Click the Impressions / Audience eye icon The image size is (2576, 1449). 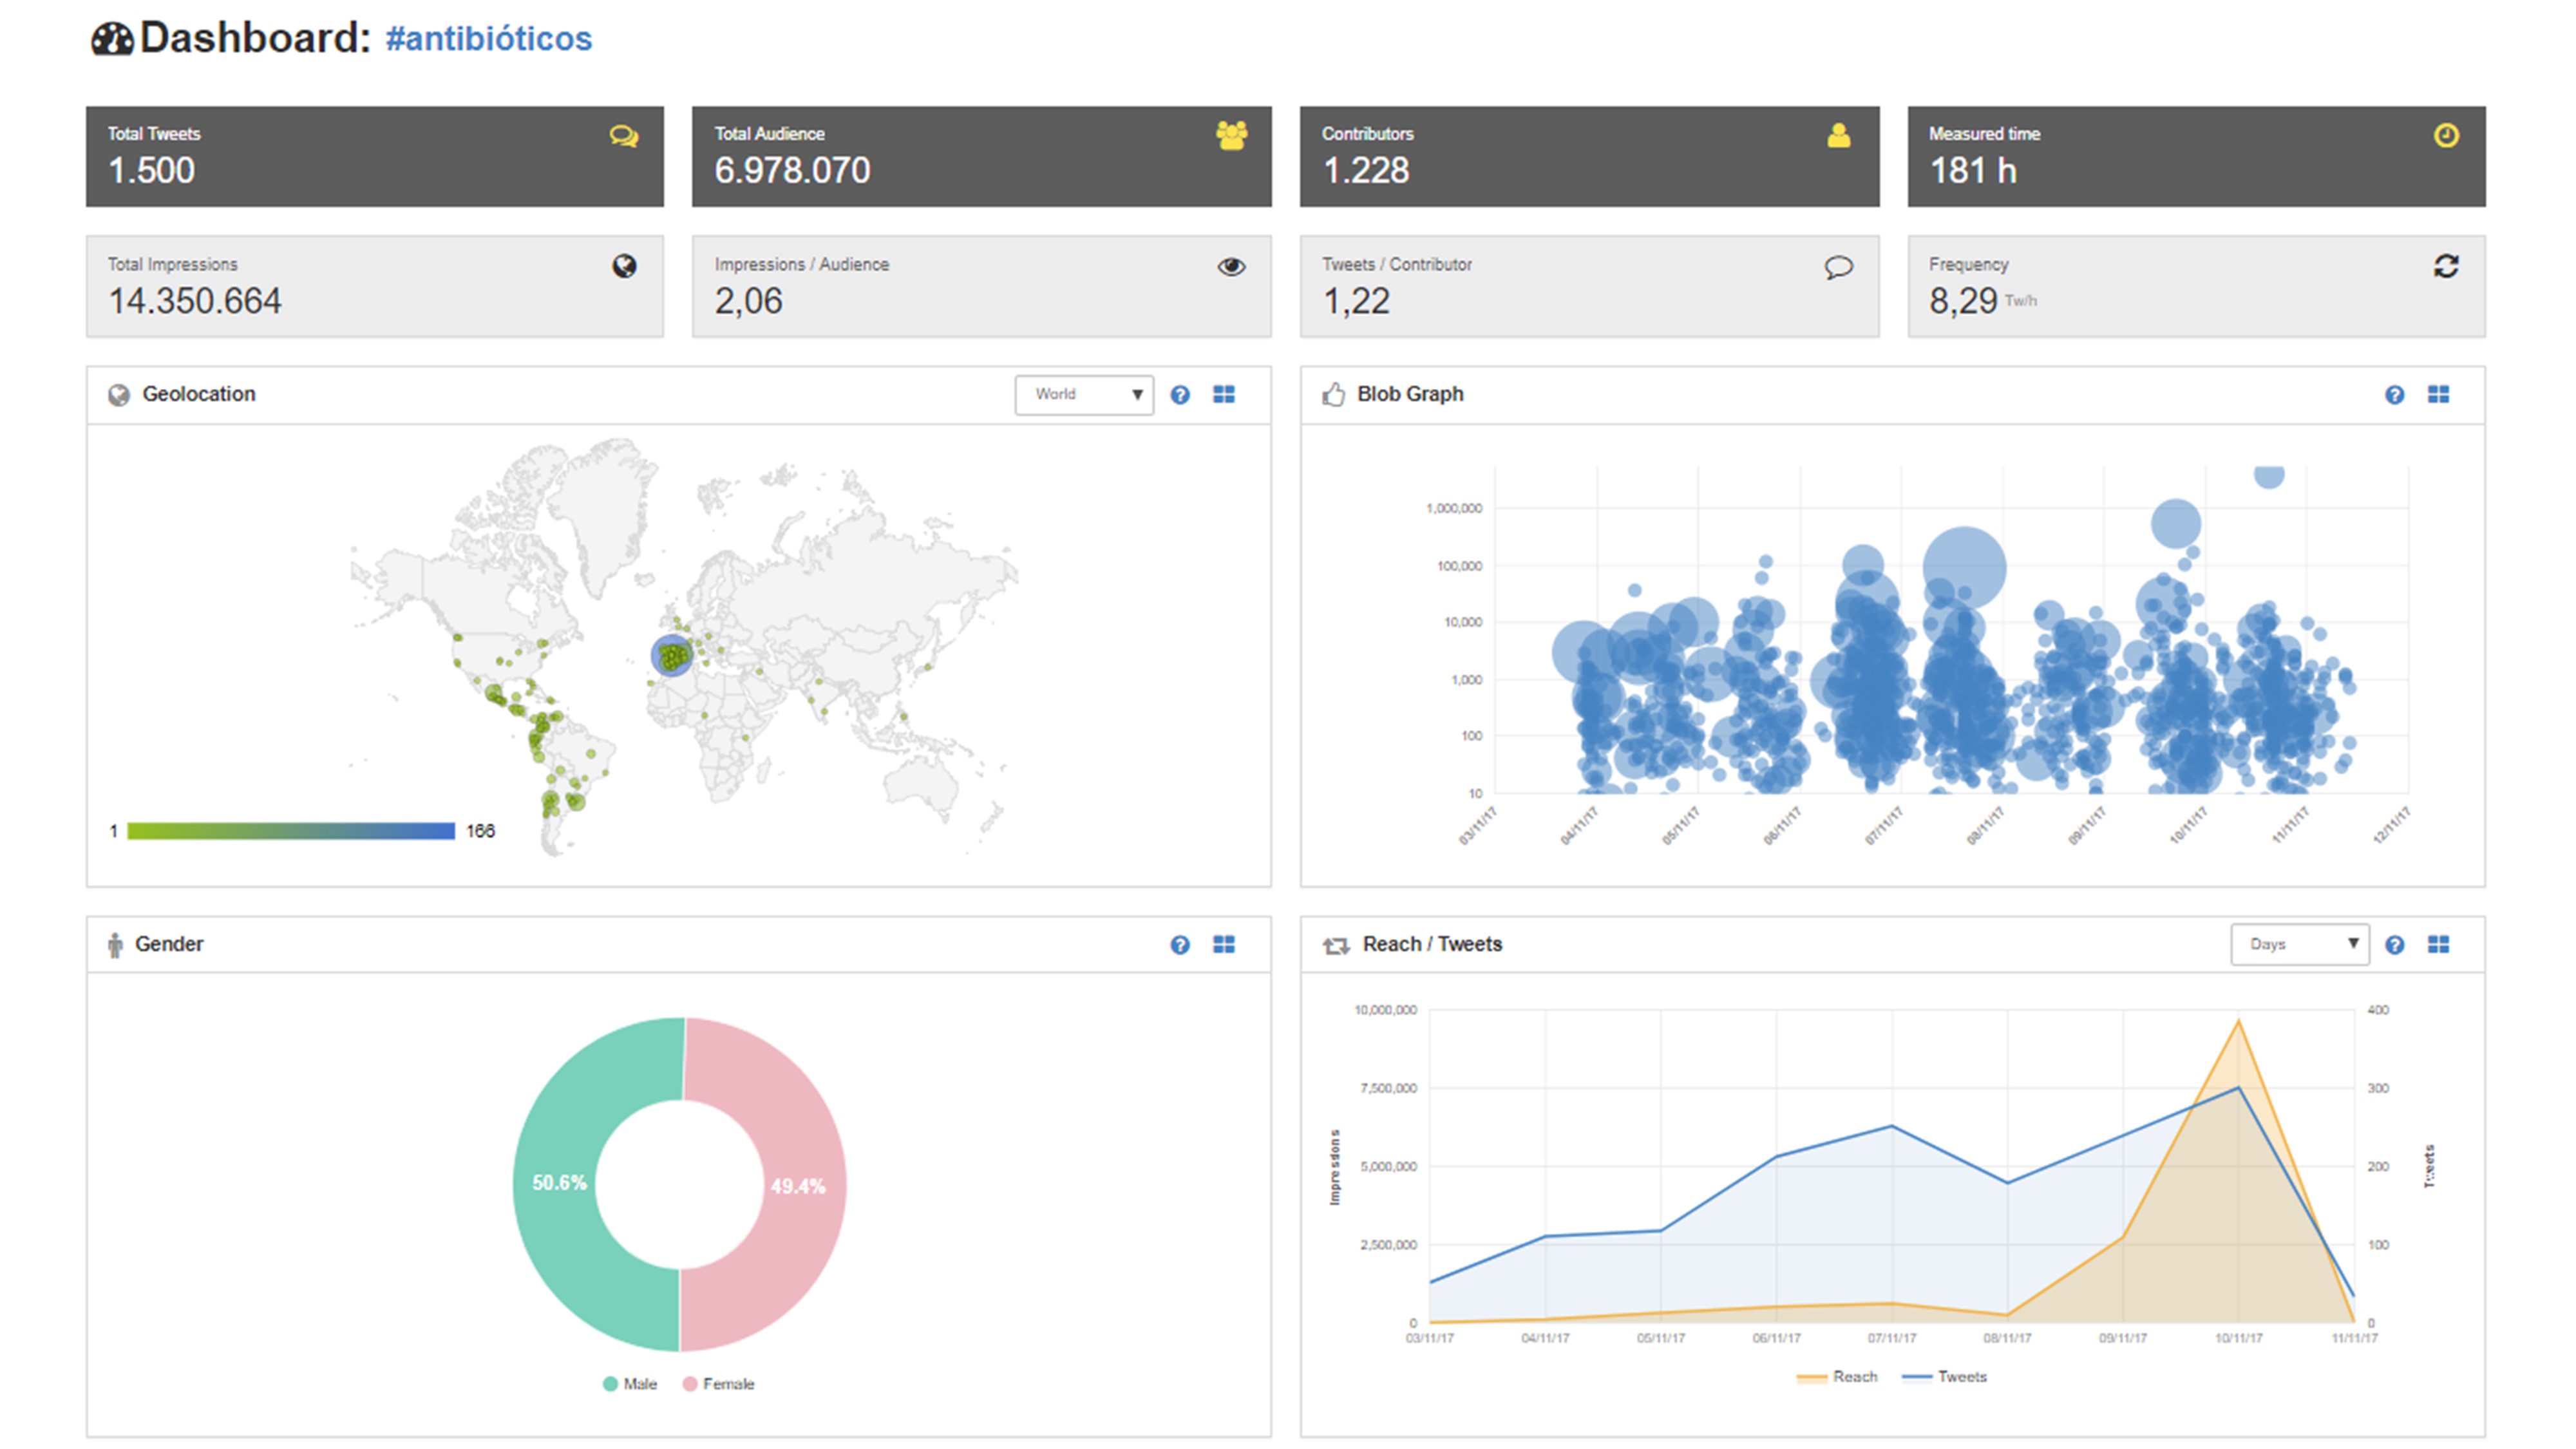click(x=1231, y=267)
